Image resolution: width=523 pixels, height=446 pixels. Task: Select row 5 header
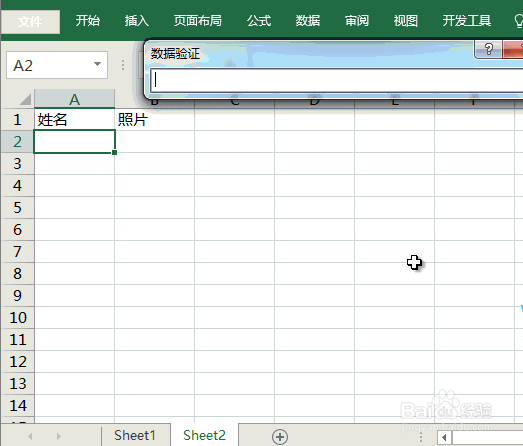coord(17,208)
